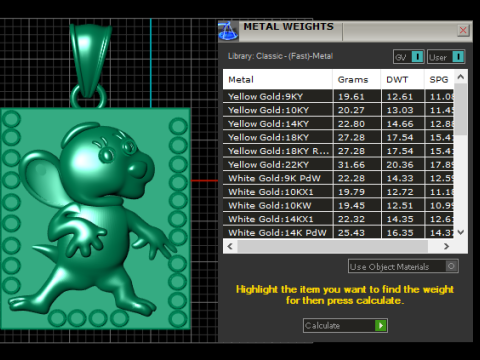This screenshot has height=360, width=480.
Task: Select the Yellow Gold:9KY row
Action: [x=338, y=96]
